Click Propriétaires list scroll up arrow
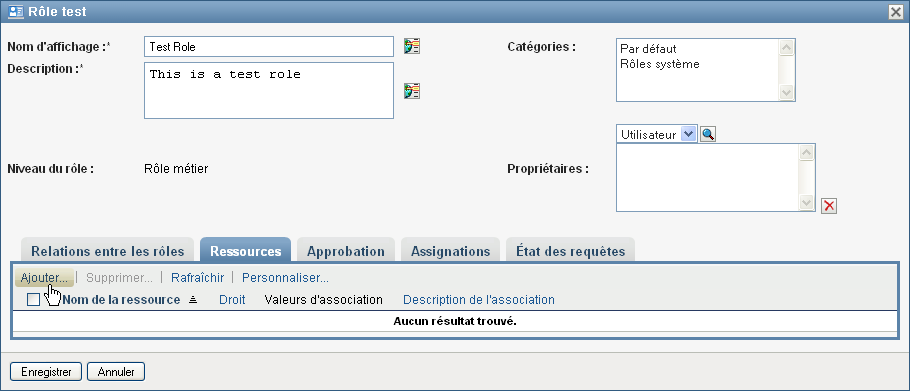 [x=806, y=153]
